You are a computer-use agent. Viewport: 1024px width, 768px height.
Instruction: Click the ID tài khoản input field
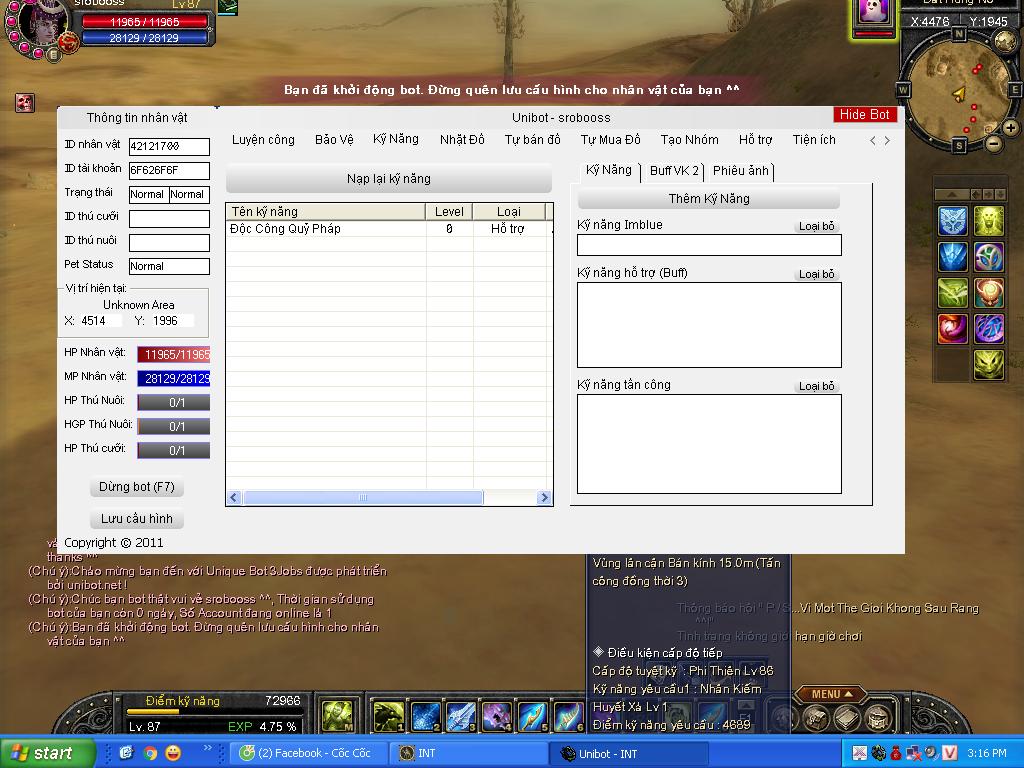pyautogui.click(x=169, y=170)
